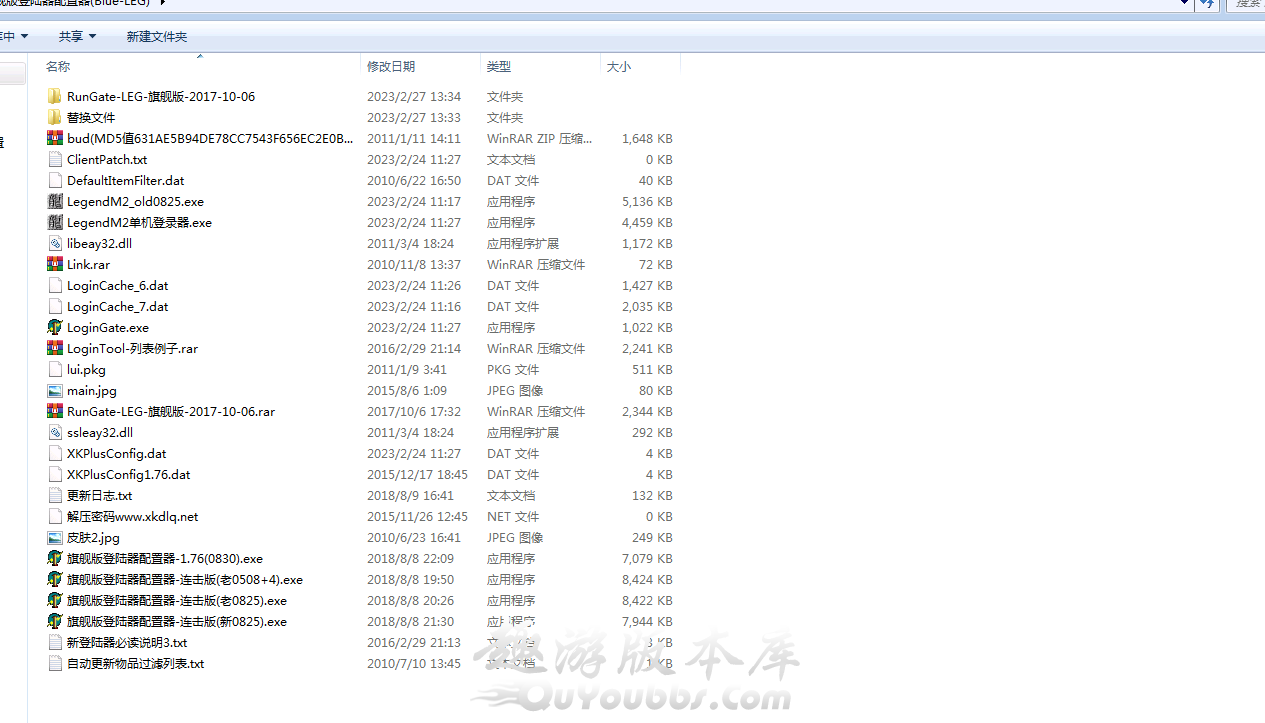Select the 替换文件 folder icon
The width and height of the screenshot is (1265, 723).
[55, 118]
